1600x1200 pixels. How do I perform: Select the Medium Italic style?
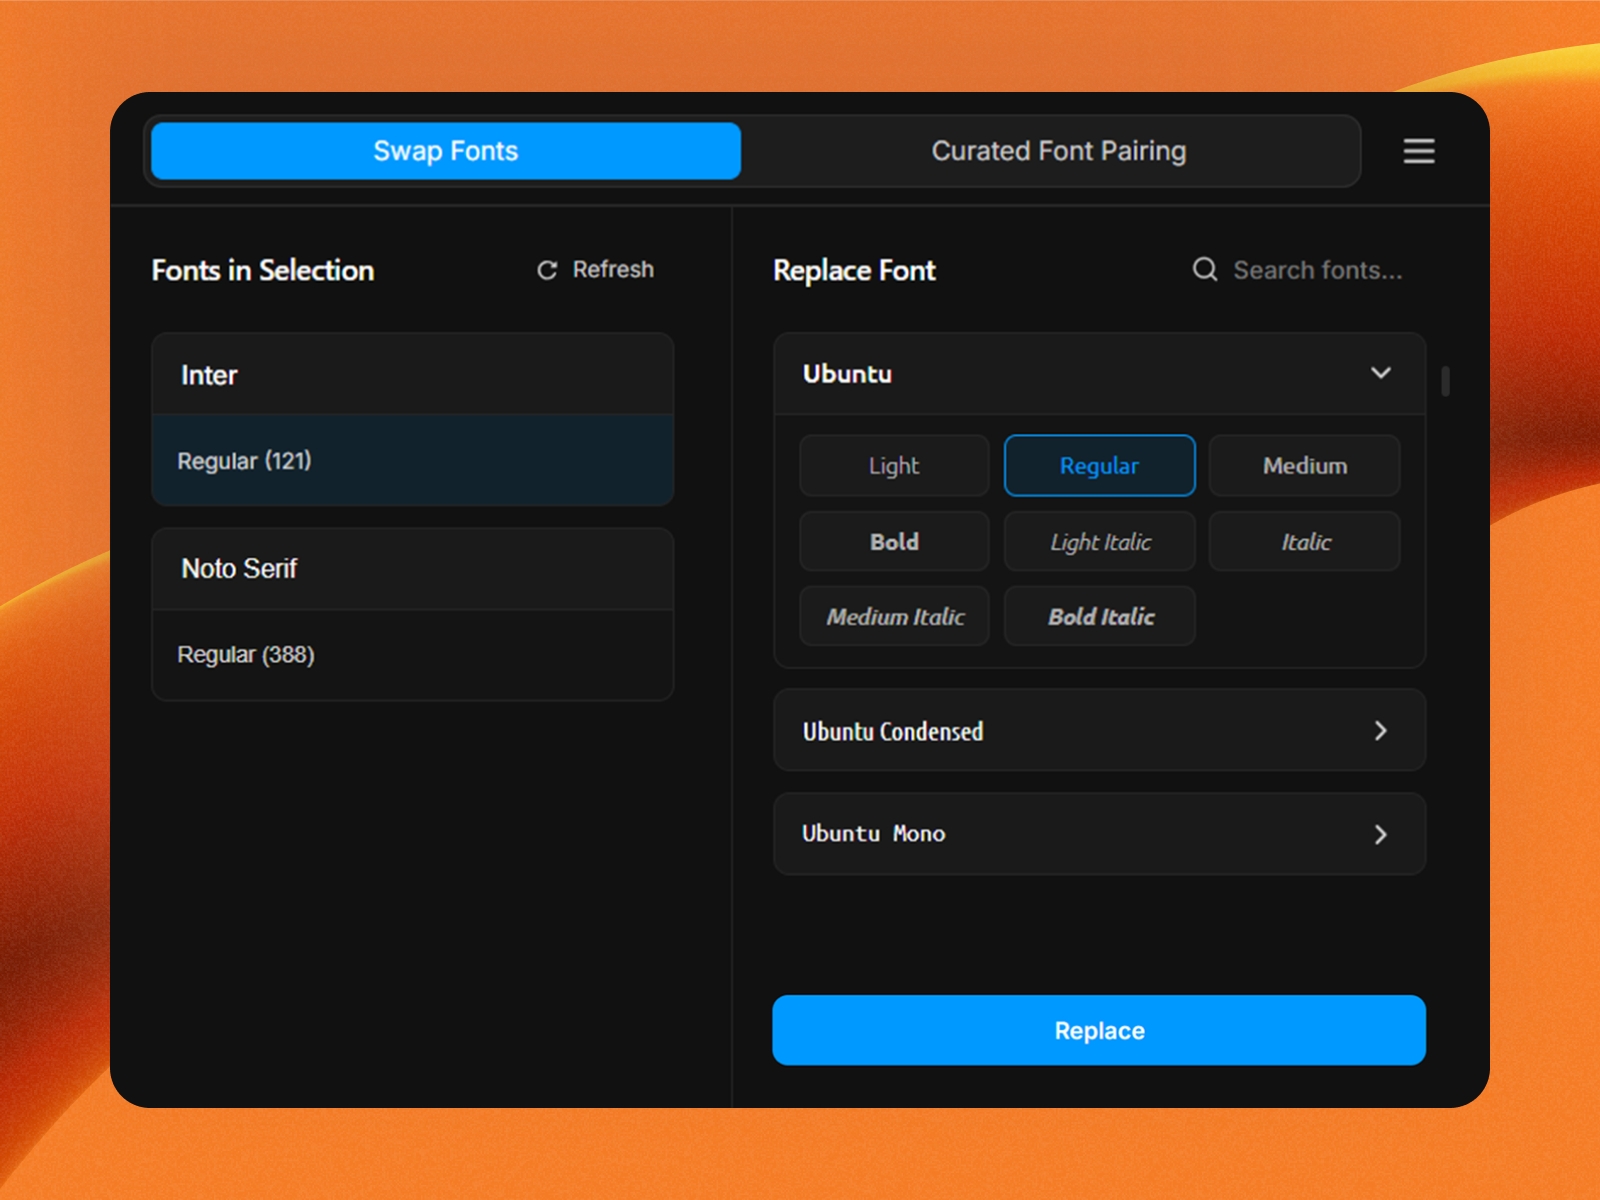pos(893,616)
